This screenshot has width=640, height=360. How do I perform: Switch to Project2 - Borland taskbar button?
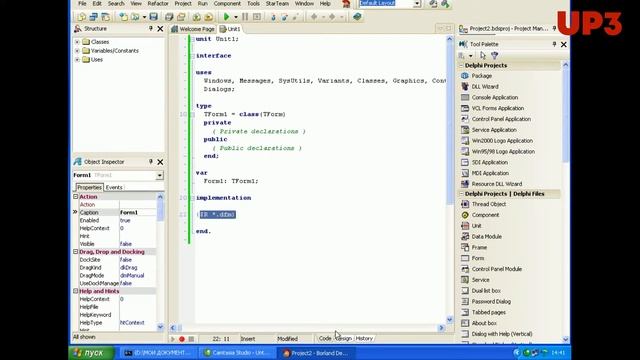(316, 353)
